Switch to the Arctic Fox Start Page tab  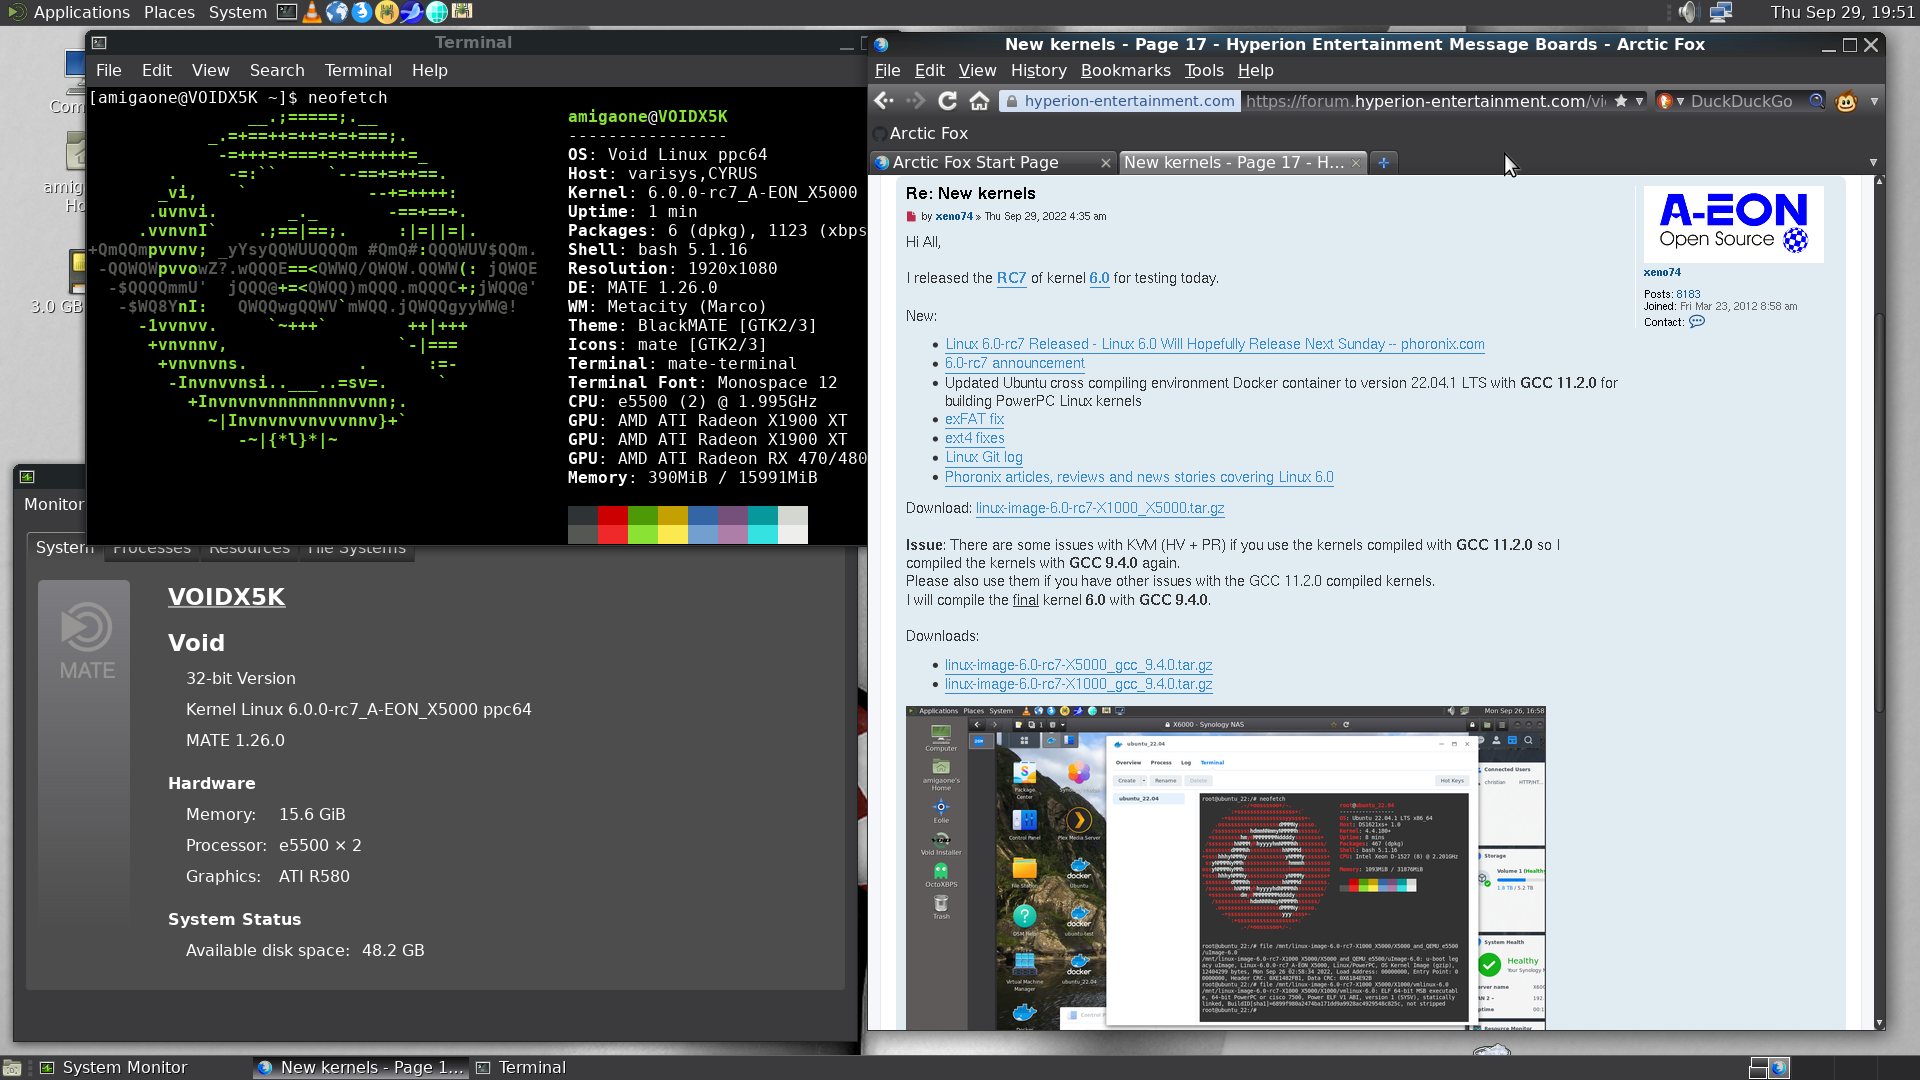click(992, 163)
